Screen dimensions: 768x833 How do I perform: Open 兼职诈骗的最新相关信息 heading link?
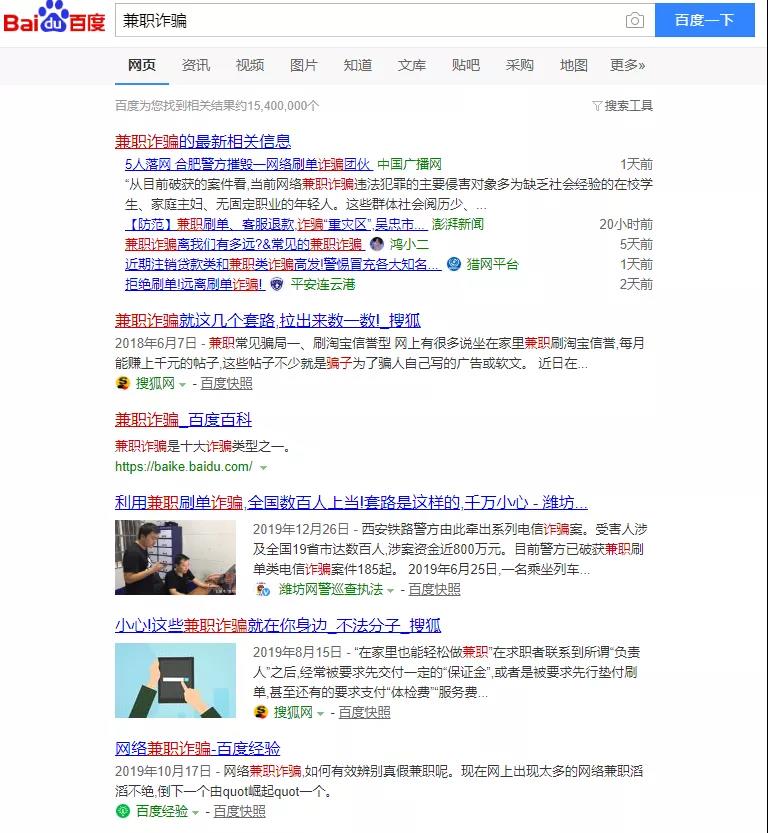[203, 141]
